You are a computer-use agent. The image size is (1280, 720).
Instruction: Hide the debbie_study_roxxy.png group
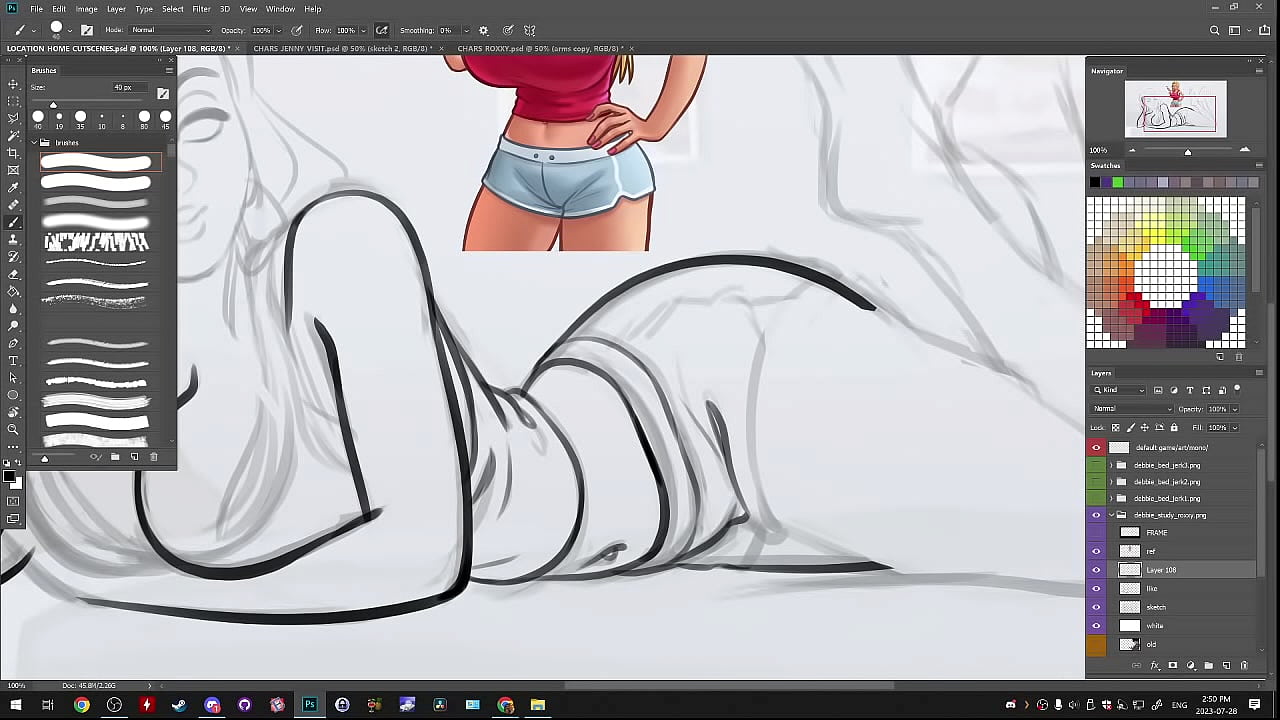(x=1096, y=515)
